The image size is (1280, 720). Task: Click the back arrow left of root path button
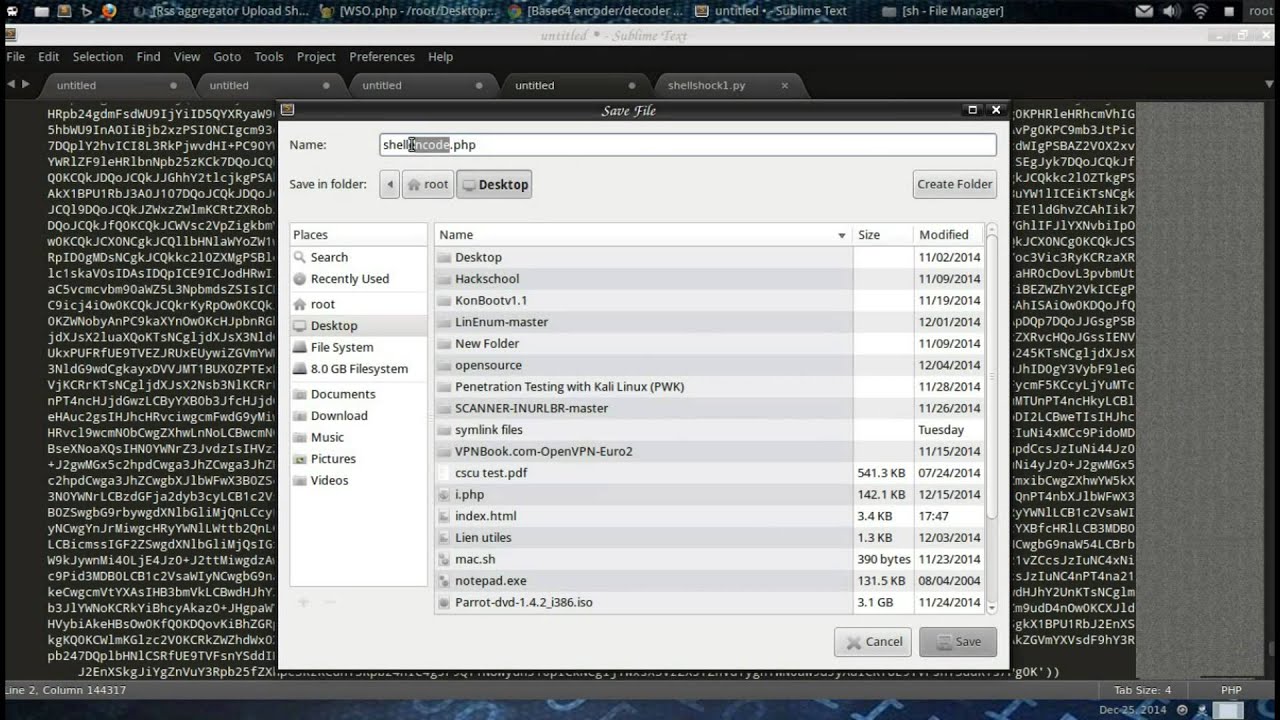coord(389,184)
